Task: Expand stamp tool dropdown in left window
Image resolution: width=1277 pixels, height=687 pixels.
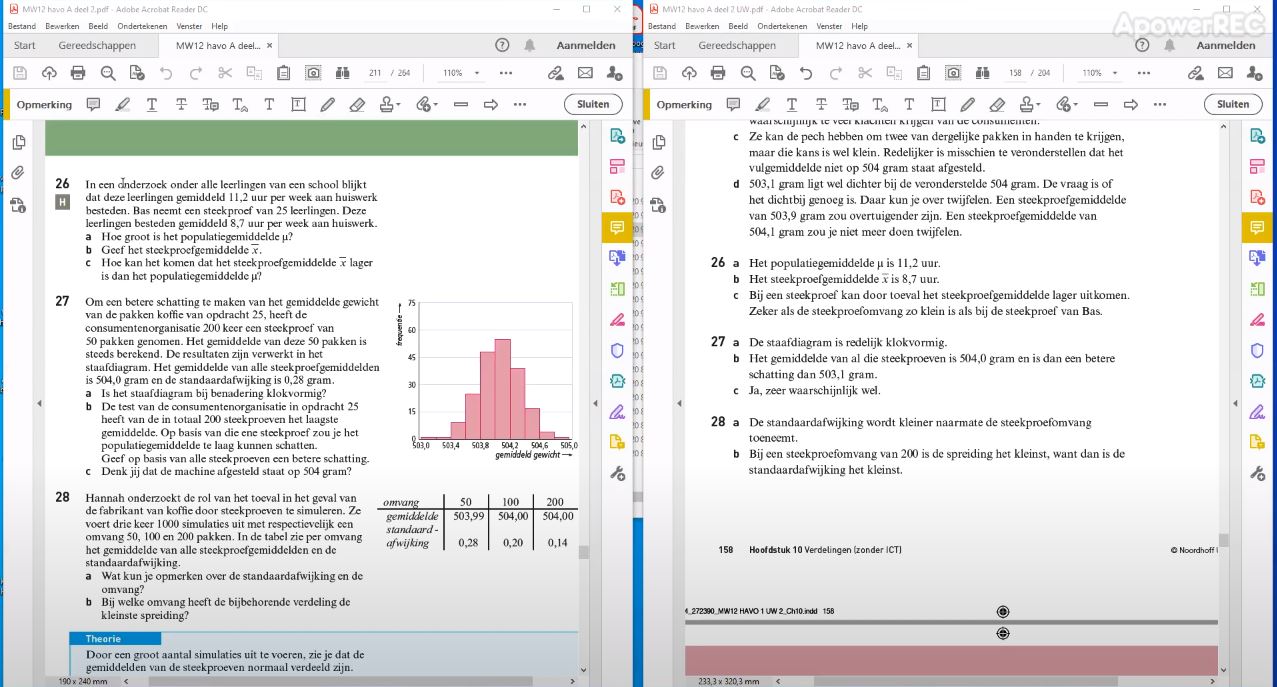Action: coord(398,104)
